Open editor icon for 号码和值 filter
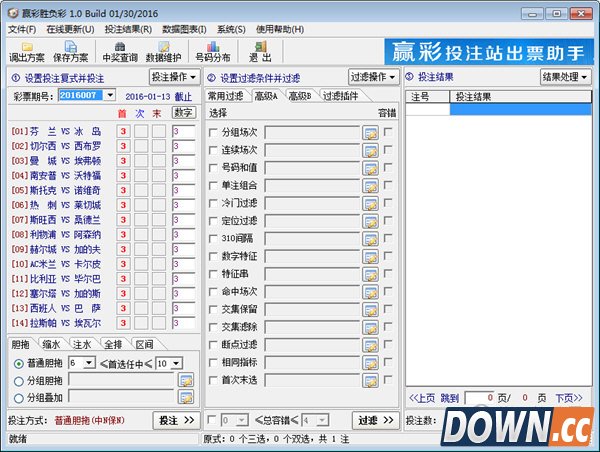This screenshot has width=600, height=452. [x=370, y=168]
